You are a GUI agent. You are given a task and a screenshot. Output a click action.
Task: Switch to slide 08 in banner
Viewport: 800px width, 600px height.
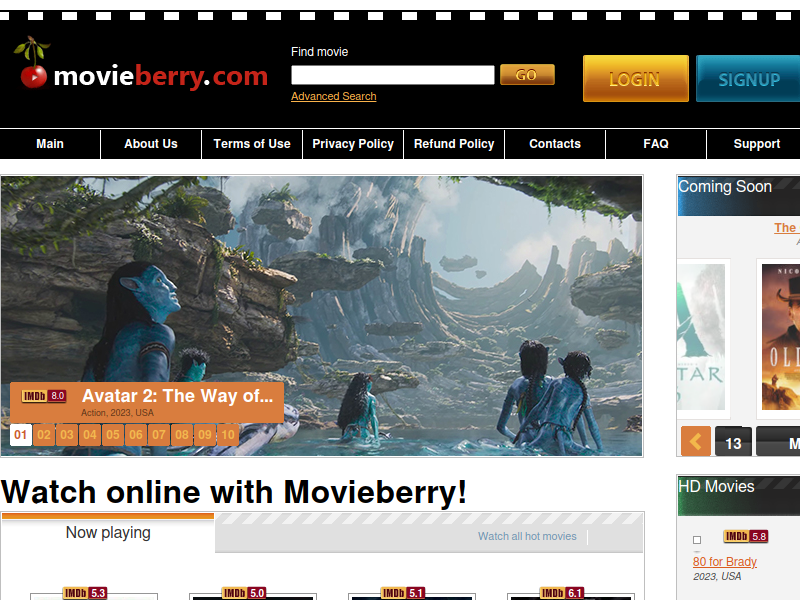[x=182, y=435]
